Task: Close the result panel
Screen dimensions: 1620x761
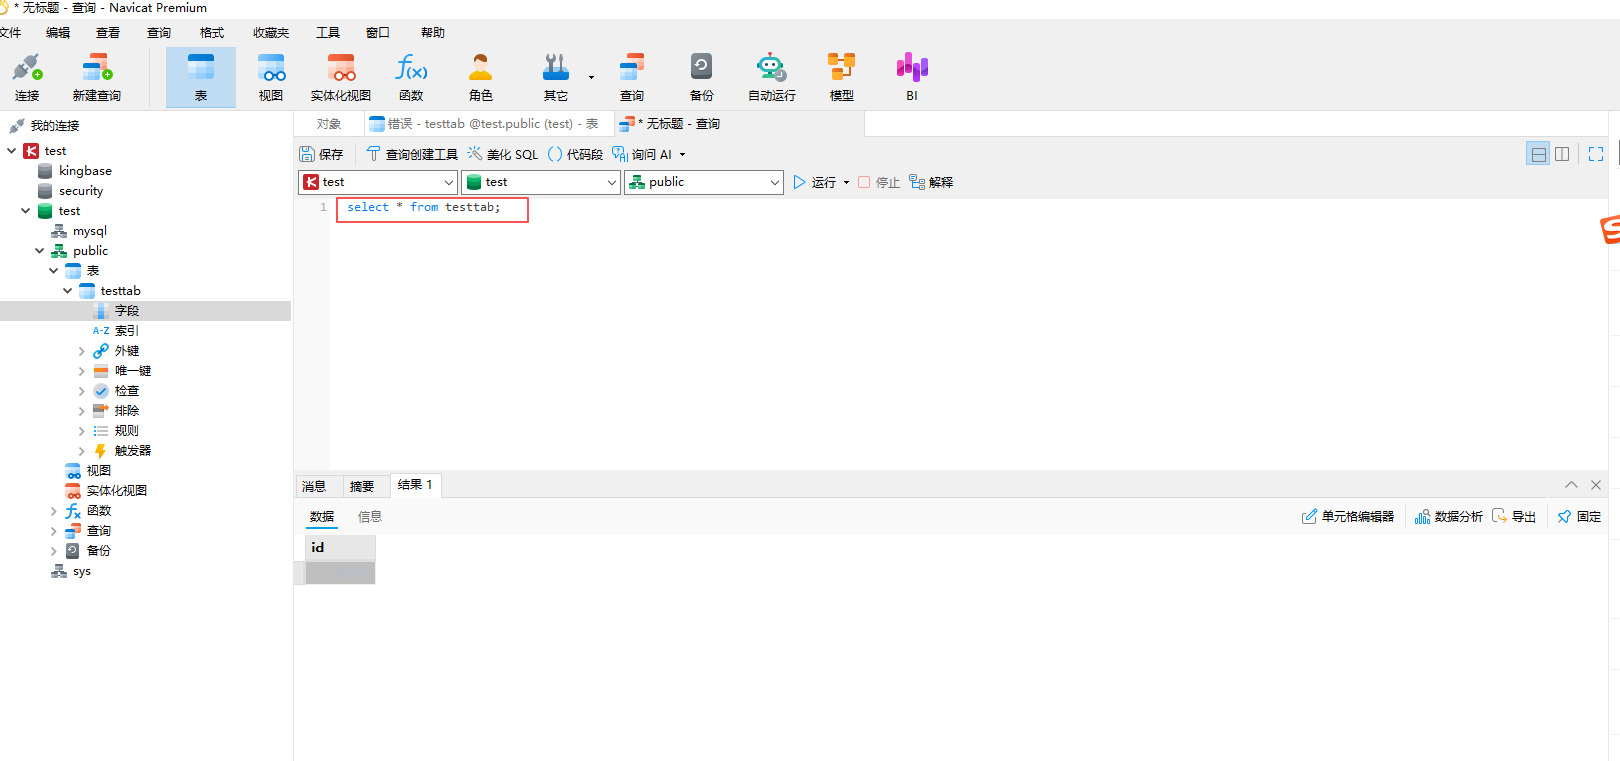Action: [1596, 485]
